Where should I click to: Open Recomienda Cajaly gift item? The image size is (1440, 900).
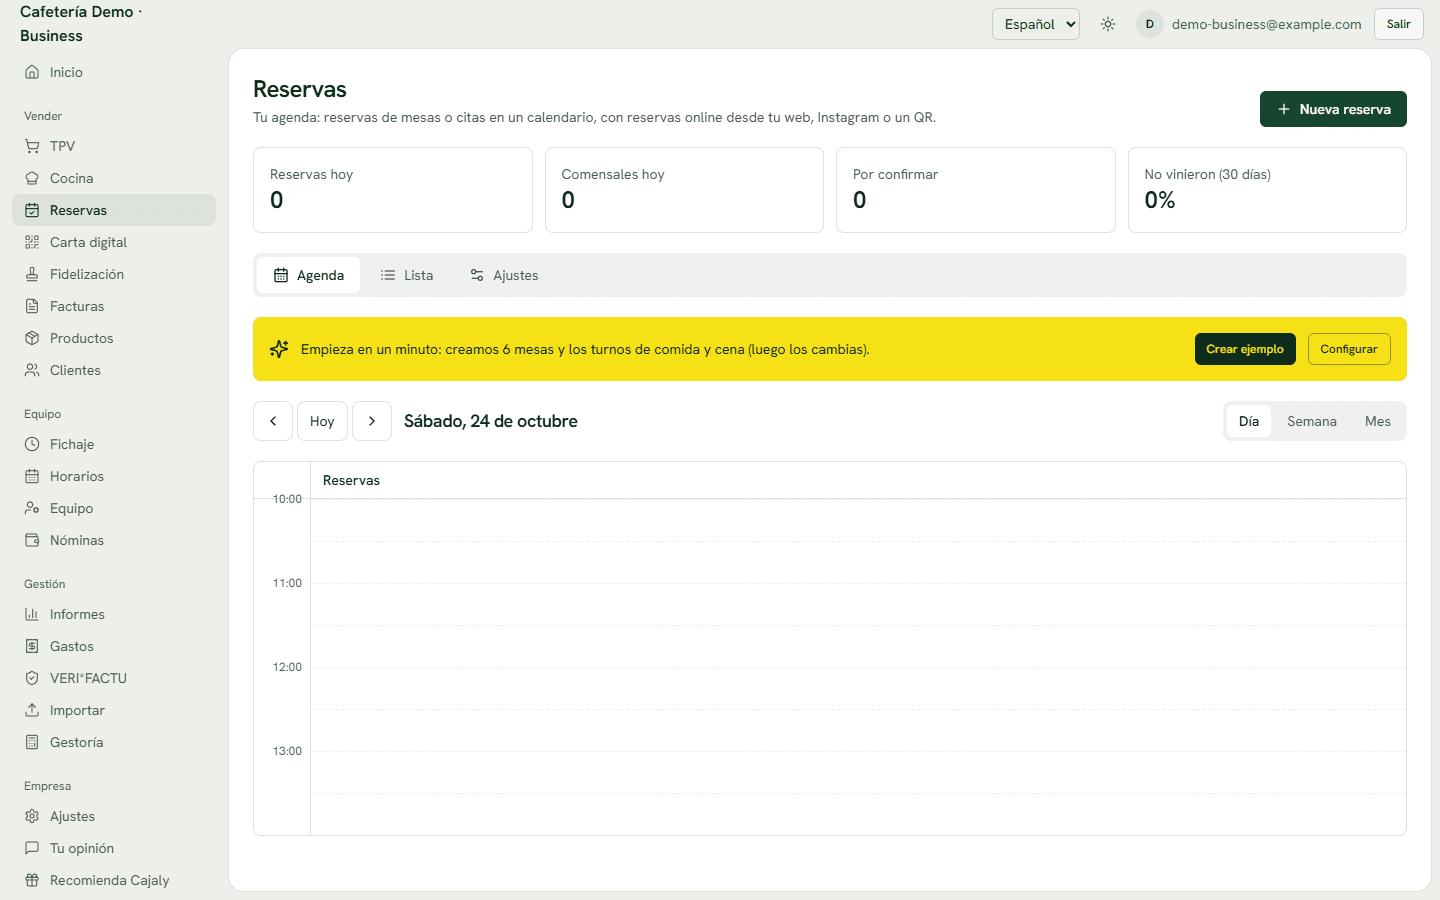(x=114, y=880)
